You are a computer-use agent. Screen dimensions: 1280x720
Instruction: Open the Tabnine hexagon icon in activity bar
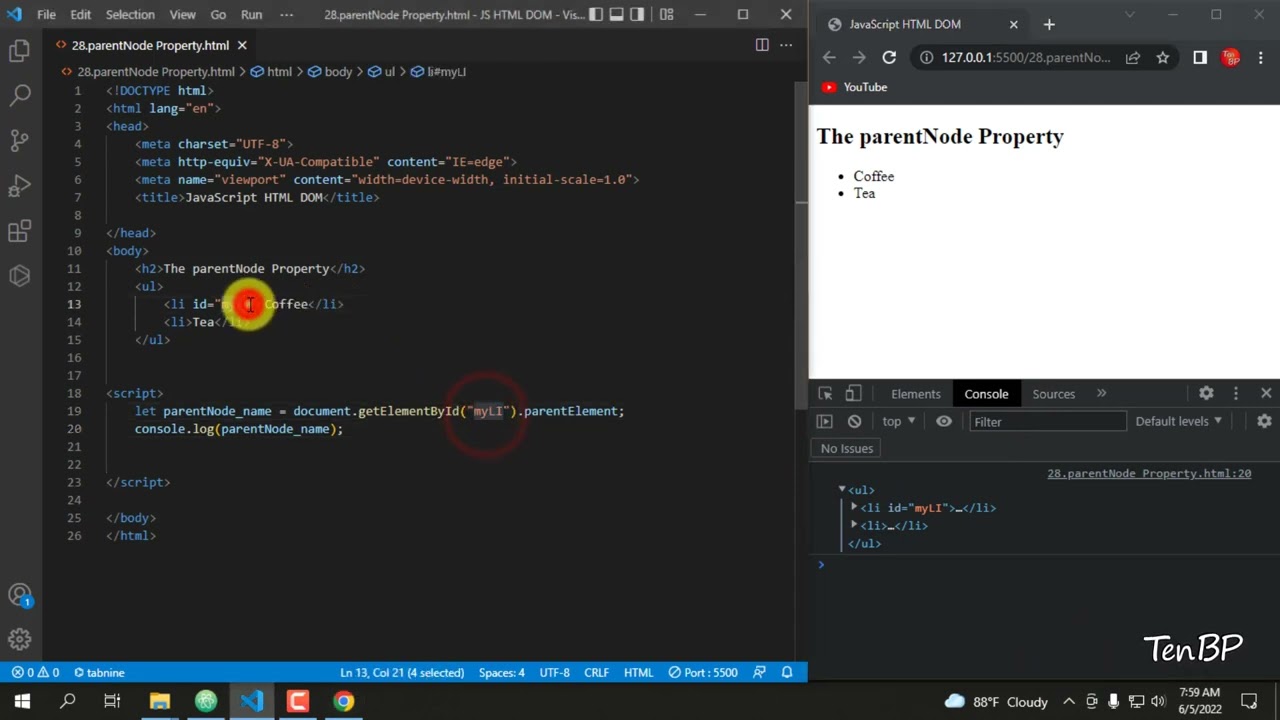coord(20,277)
